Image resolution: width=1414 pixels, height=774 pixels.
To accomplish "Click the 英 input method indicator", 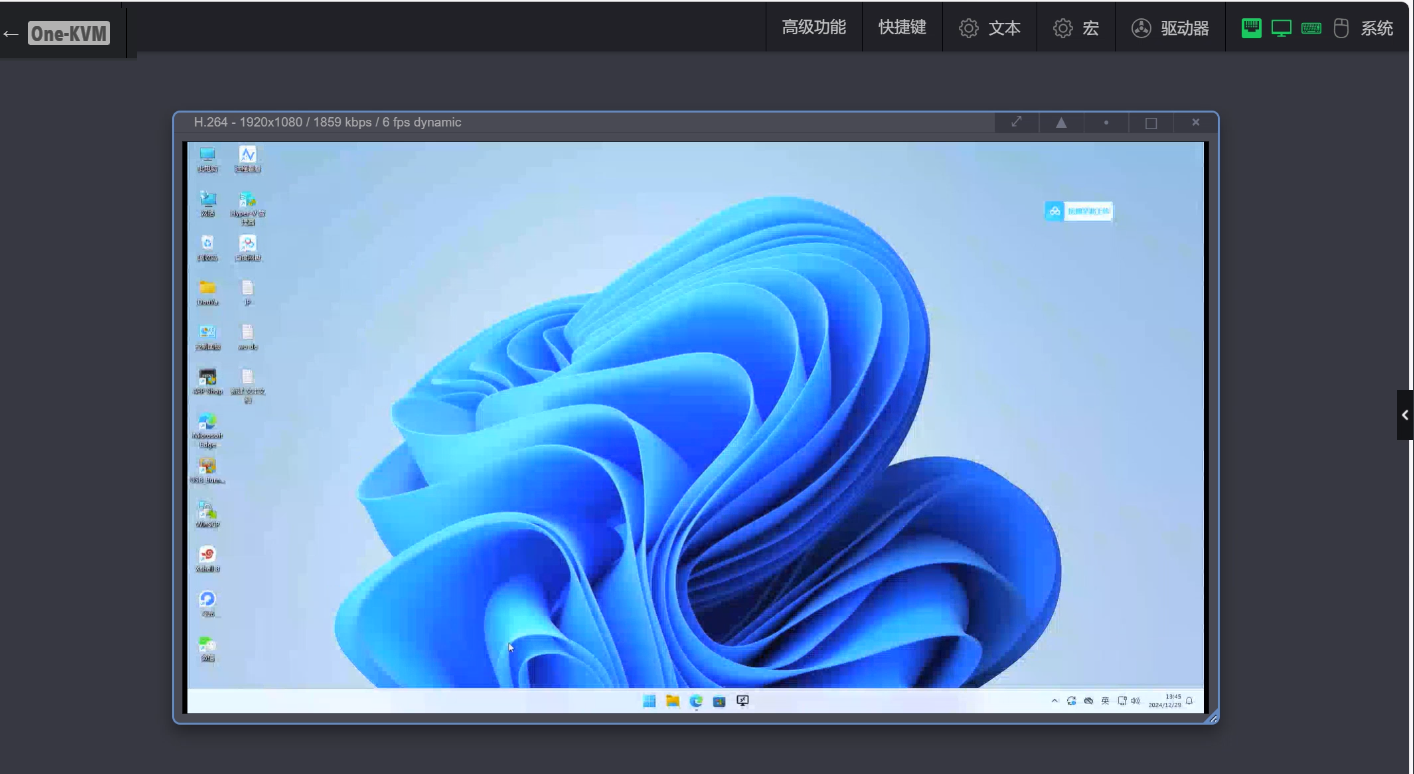I will [x=1105, y=701].
